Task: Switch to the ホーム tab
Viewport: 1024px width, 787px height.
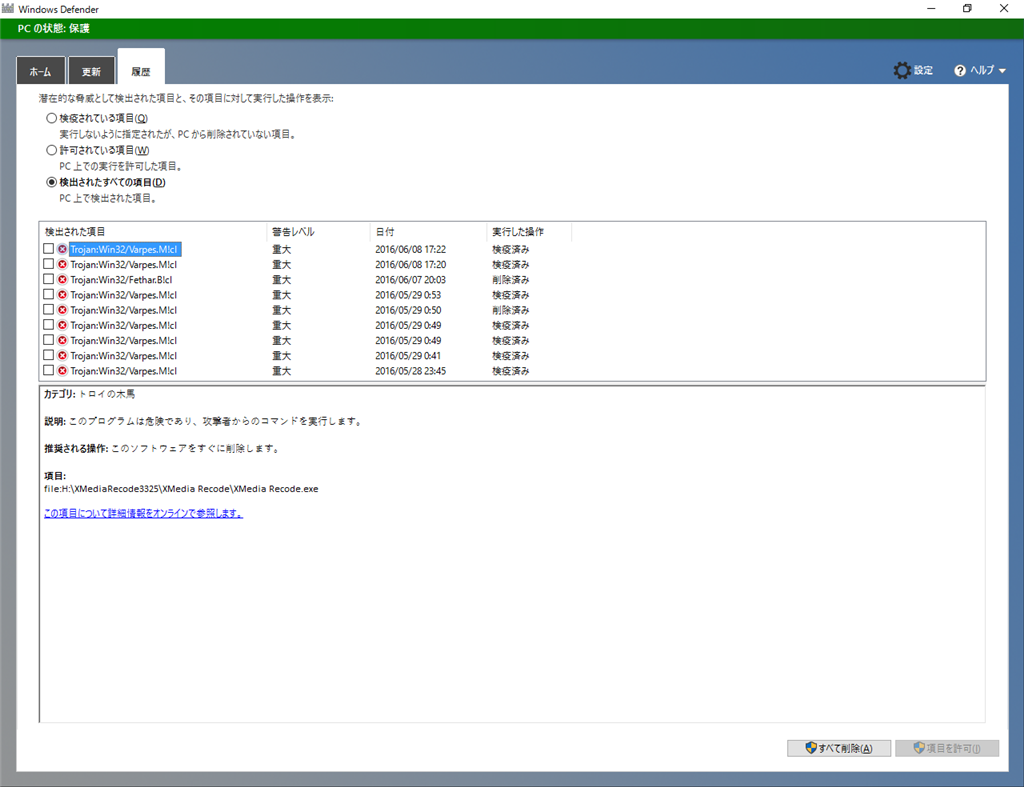Action: pos(40,71)
